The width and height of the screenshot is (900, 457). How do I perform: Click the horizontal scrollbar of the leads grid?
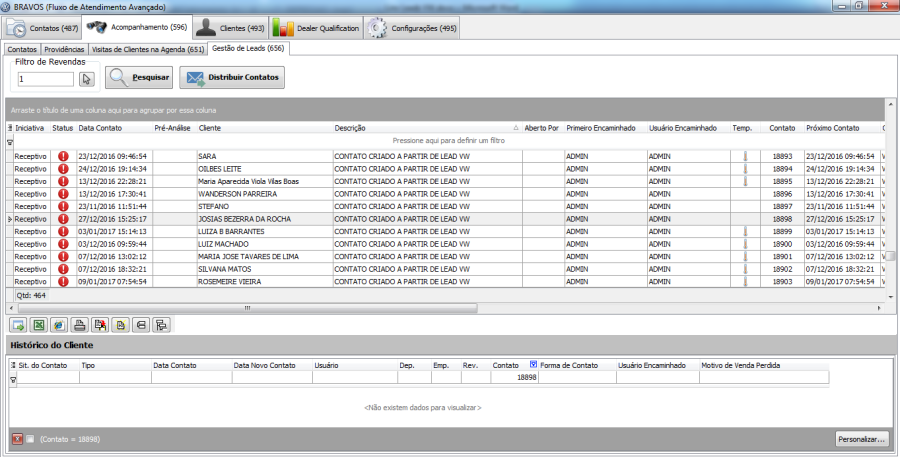coord(247,308)
